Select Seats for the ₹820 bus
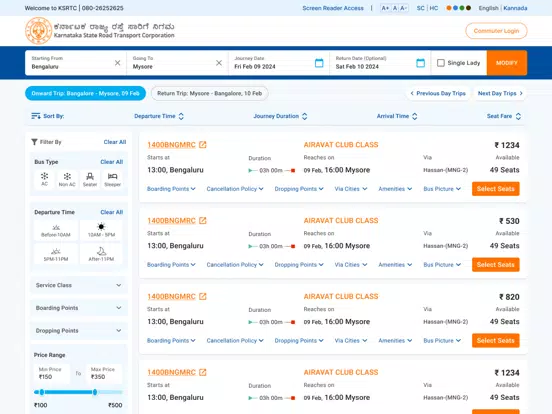Screen dimensions: 552x414 click(496, 340)
